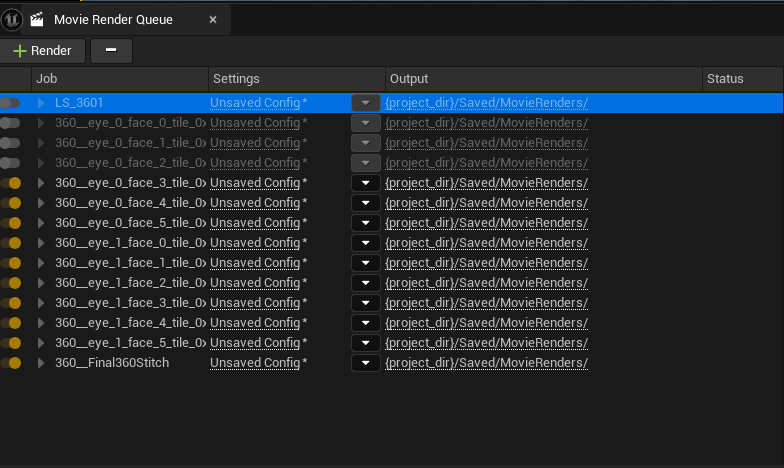Disable the 360__eye_1_face_0_tile_0 job toggle
Screen dimensions: 784x468
[x=10, y=243]
